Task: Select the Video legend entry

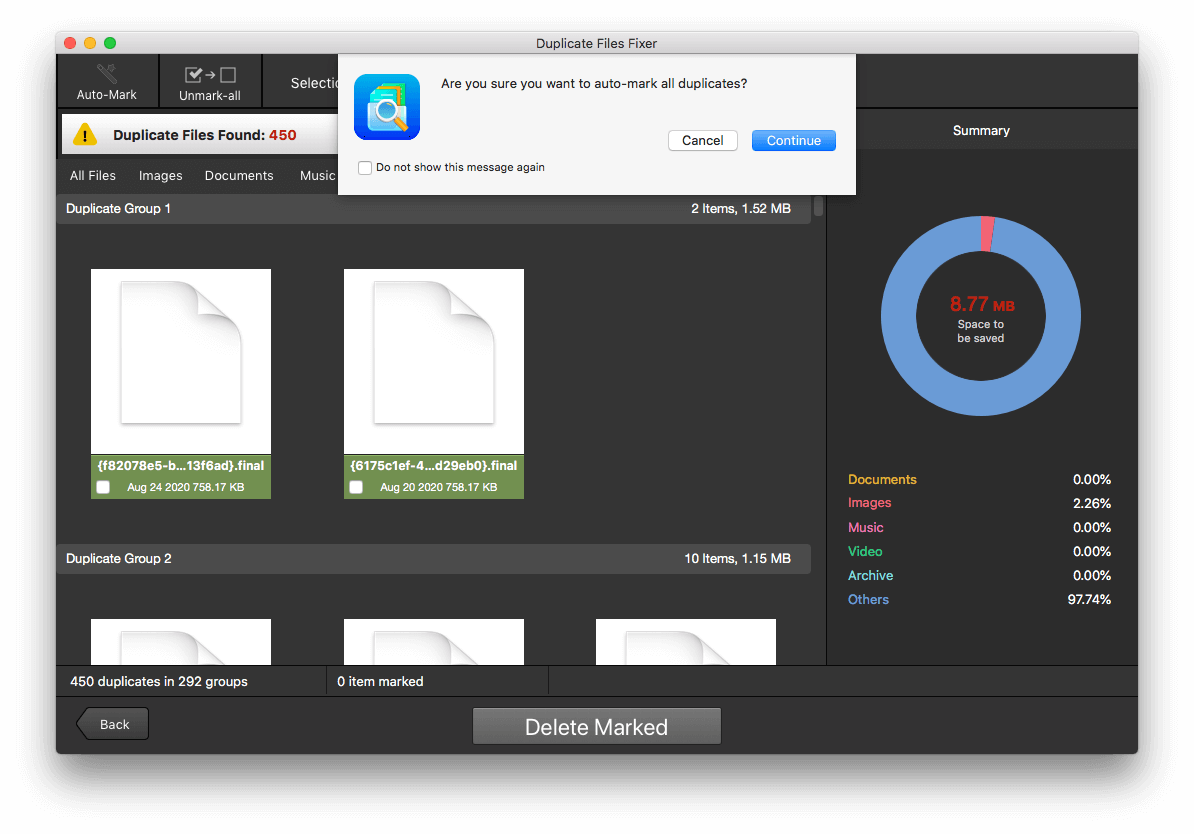Action: point(865,551)
